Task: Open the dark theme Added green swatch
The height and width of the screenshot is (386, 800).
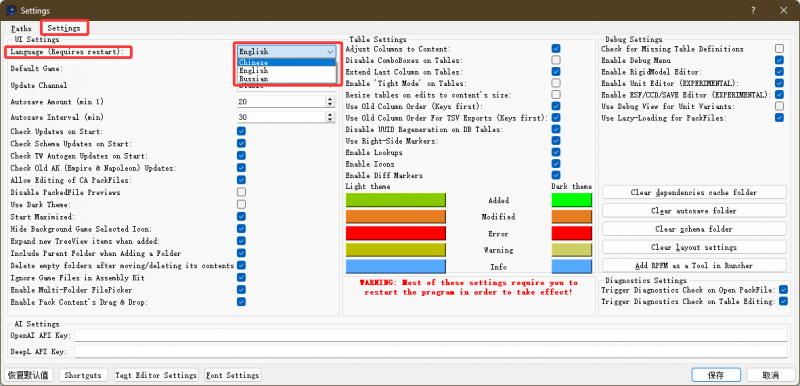Action: coord(571,200)
